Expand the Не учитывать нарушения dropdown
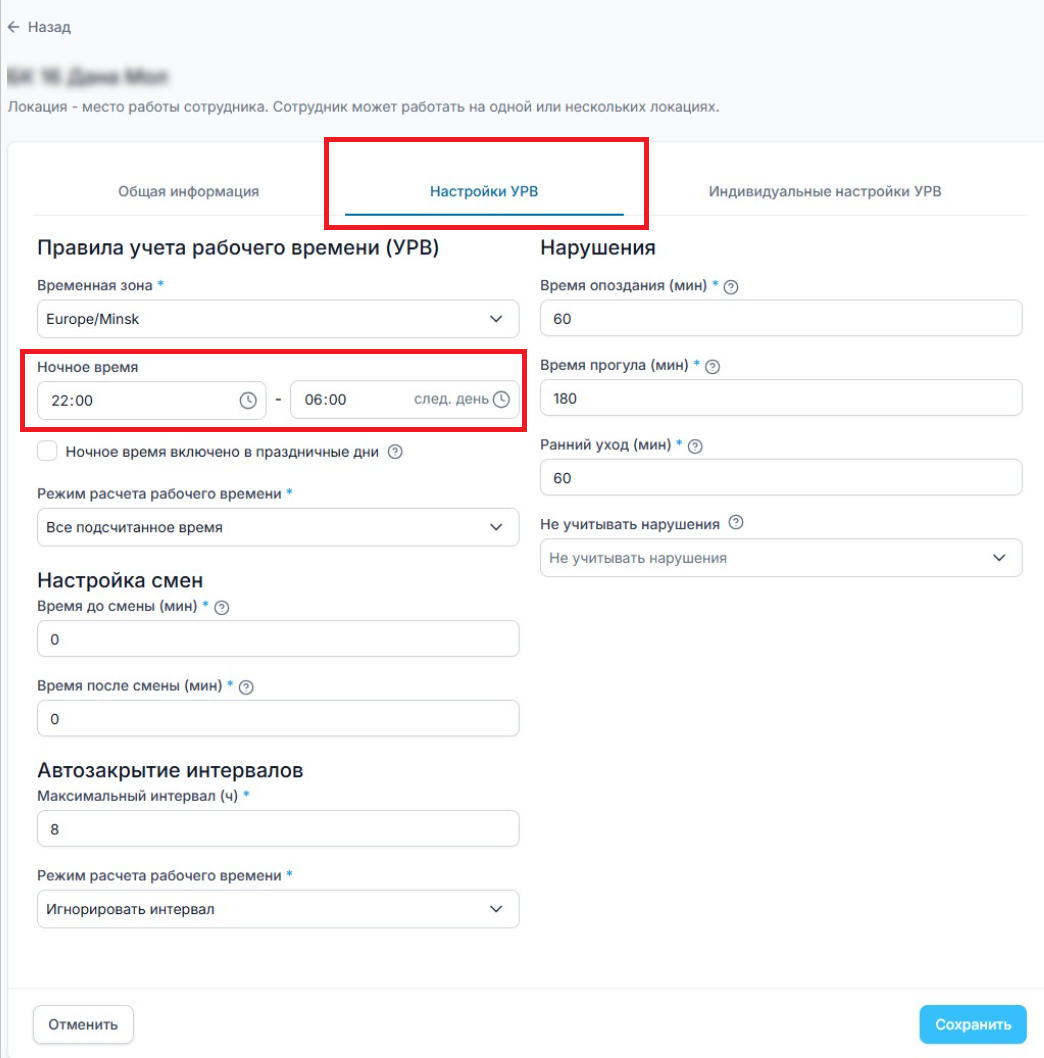This screenshot has height=1058, width=1044. pyautogui.click(x=780, y=558)
